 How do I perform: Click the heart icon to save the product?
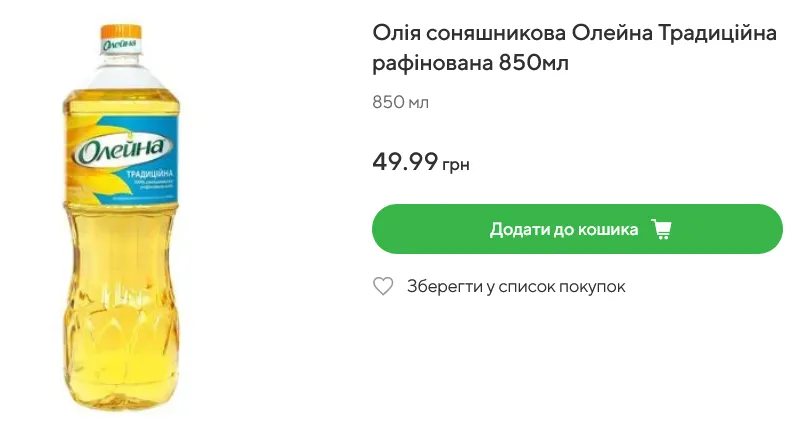click(383, 287)
